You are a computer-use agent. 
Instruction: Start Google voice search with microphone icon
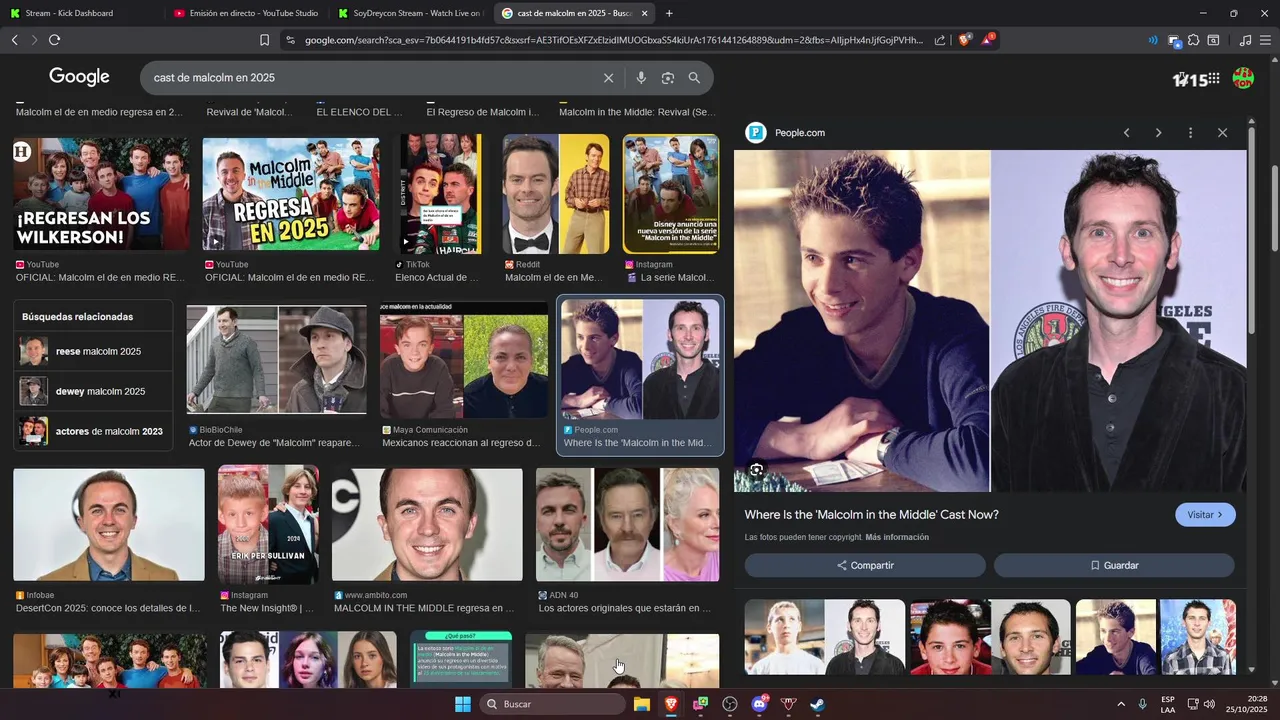tap(641, 78)
